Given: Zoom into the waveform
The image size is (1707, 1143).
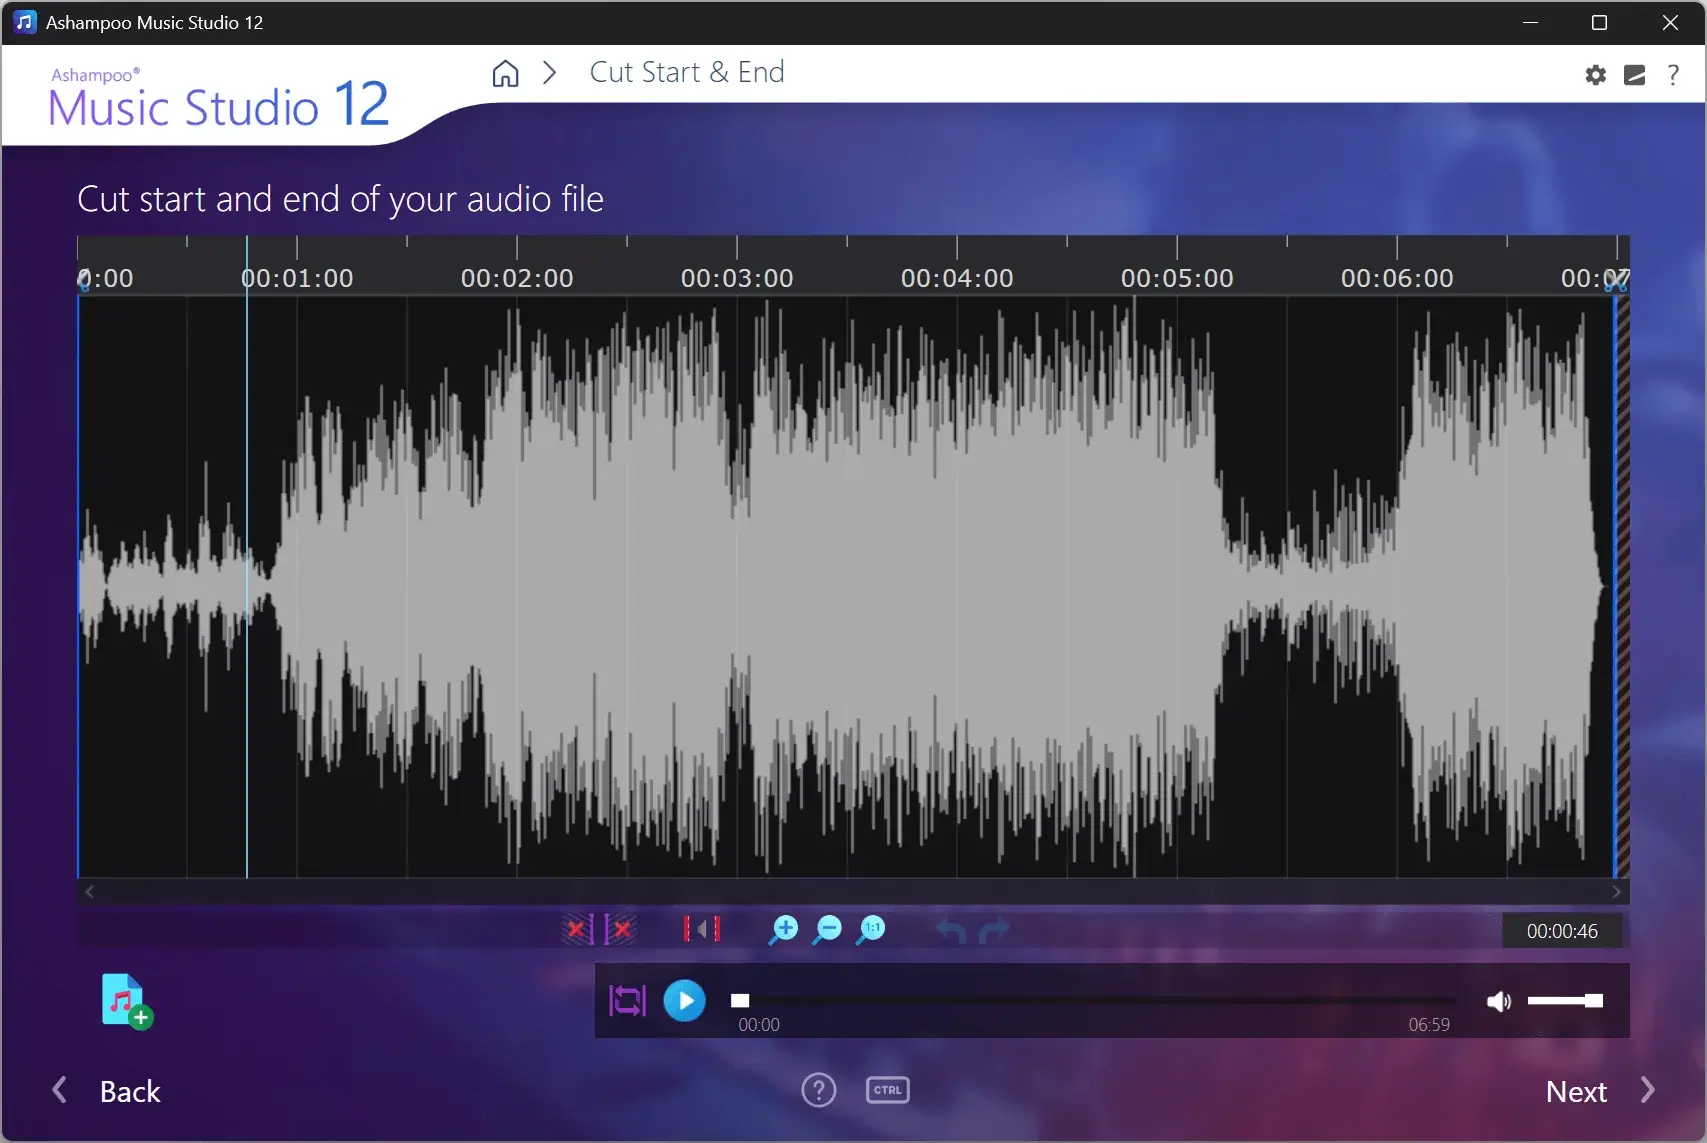Looking at the screenshot, I should point(784,929).
